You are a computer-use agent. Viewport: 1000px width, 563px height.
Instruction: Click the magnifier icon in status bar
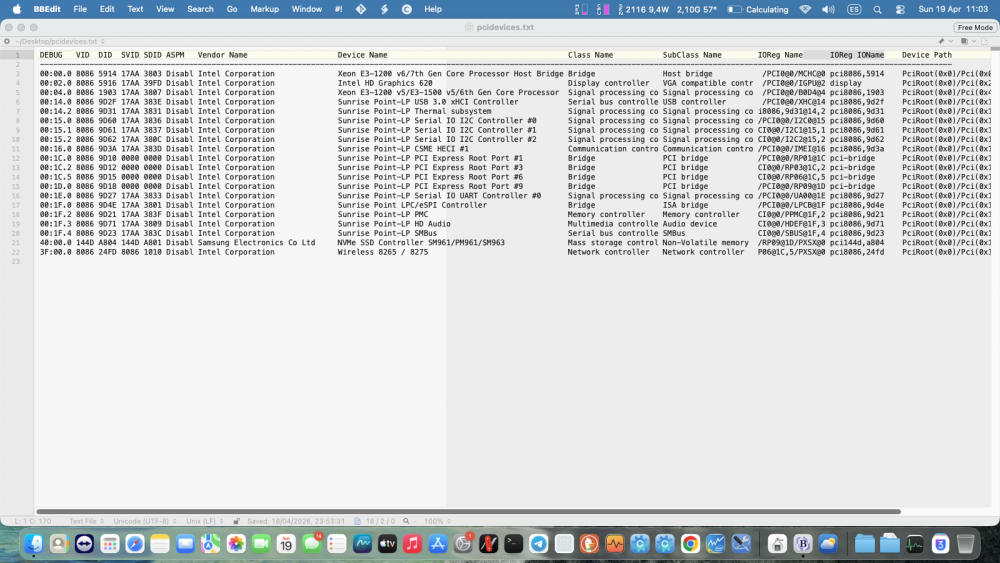point(406,521)
